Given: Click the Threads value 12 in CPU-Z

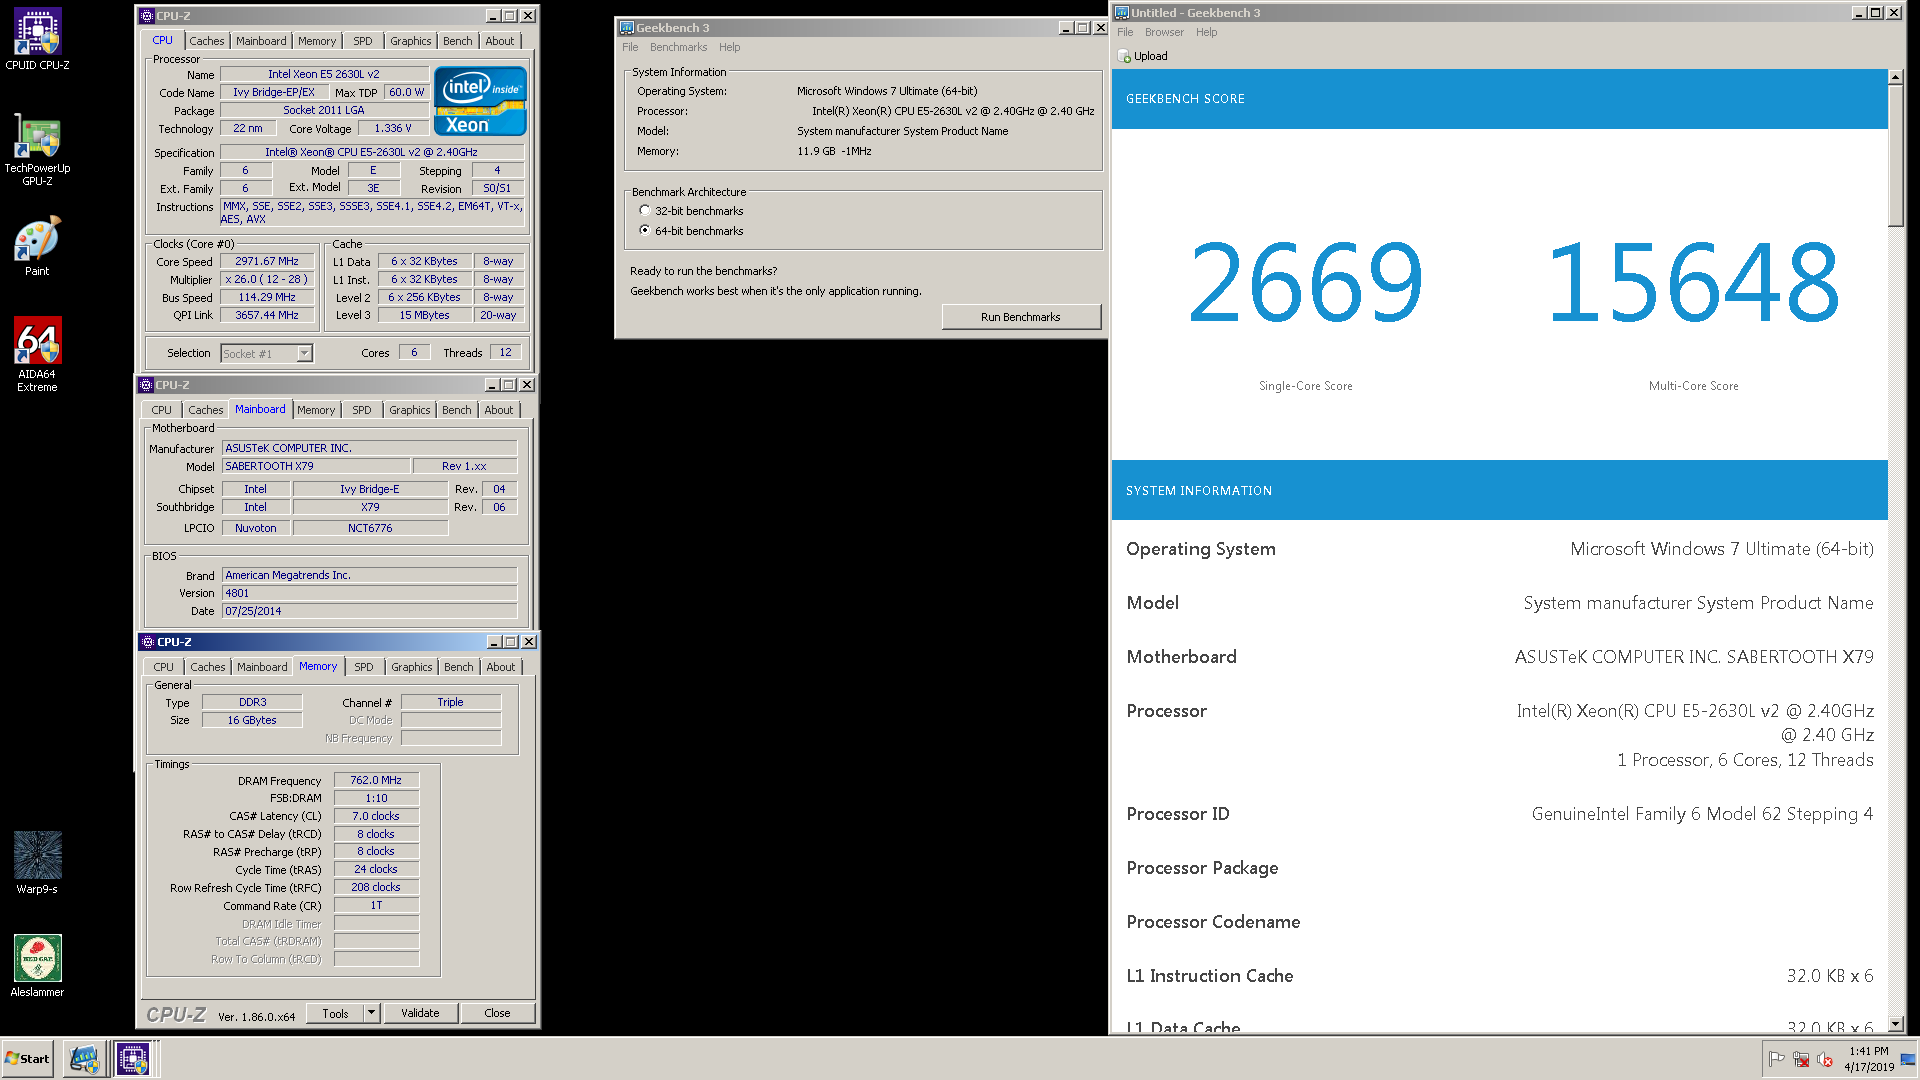Looking at the screenshot, I should pyautogui.click(x=506, y=352).
